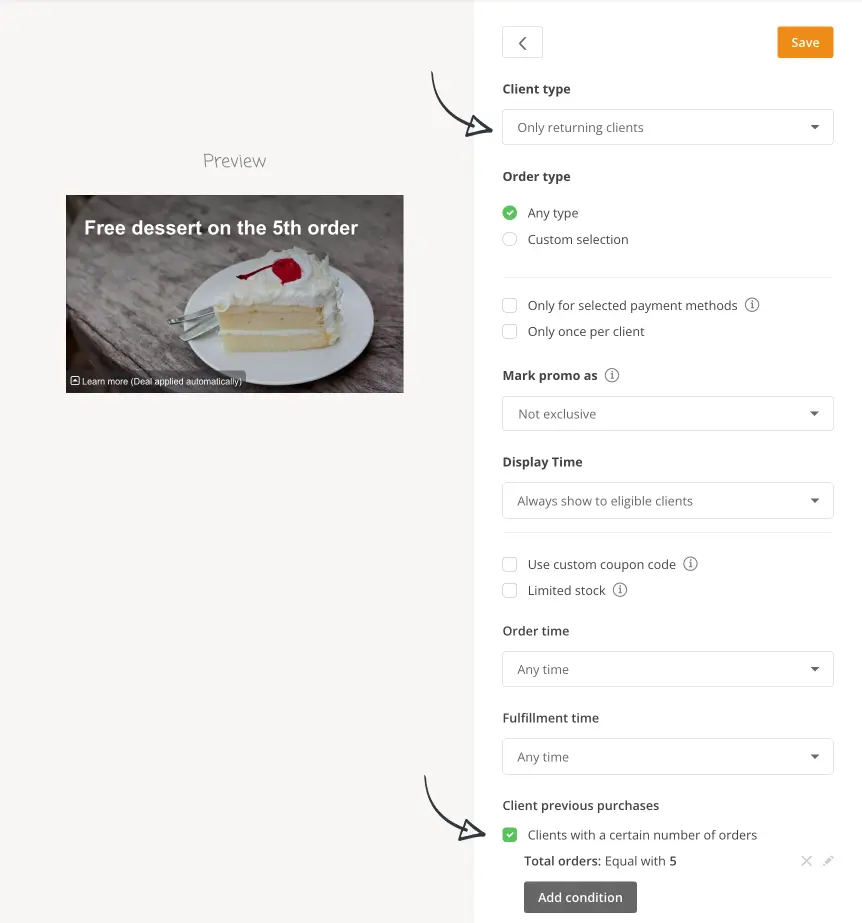Uncheck Clients with a certain number of orders

click(510, 835)
